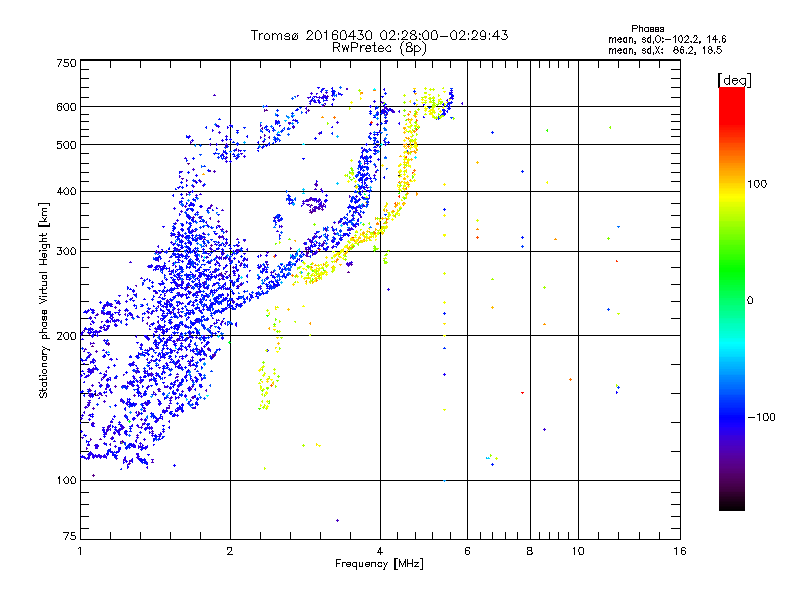This screenshot has height=600, width=800.
Task: Click the y-axis tick label '400'
Action: [x=67, y=192]
